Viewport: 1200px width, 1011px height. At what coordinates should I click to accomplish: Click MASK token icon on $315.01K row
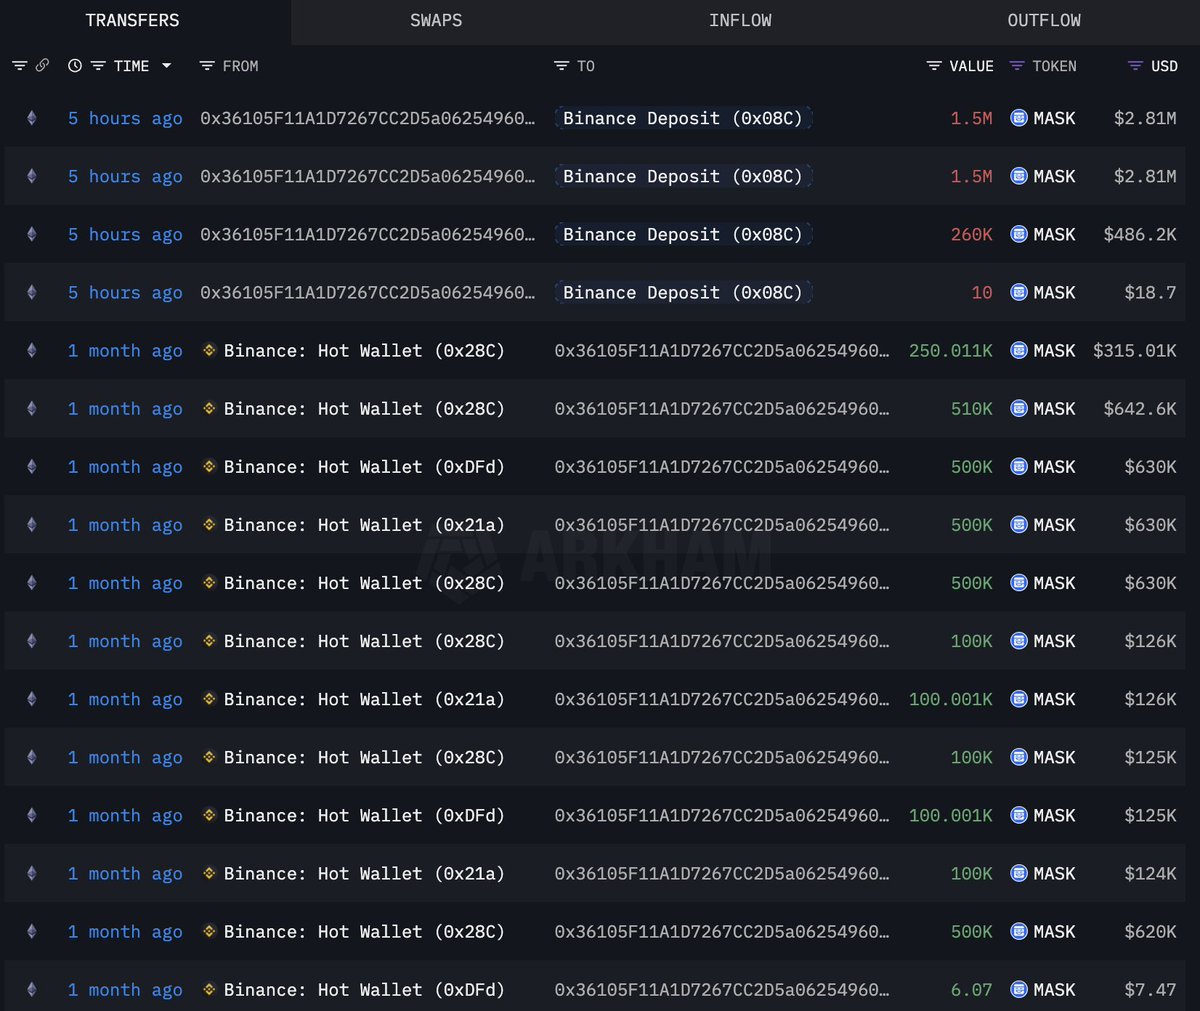click(1019, 350)
